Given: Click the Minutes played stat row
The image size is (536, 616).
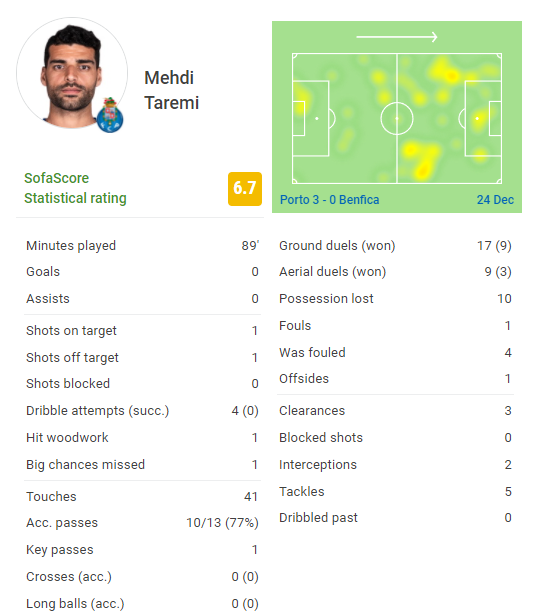Looking at the screenshot, I should point(142,246).
